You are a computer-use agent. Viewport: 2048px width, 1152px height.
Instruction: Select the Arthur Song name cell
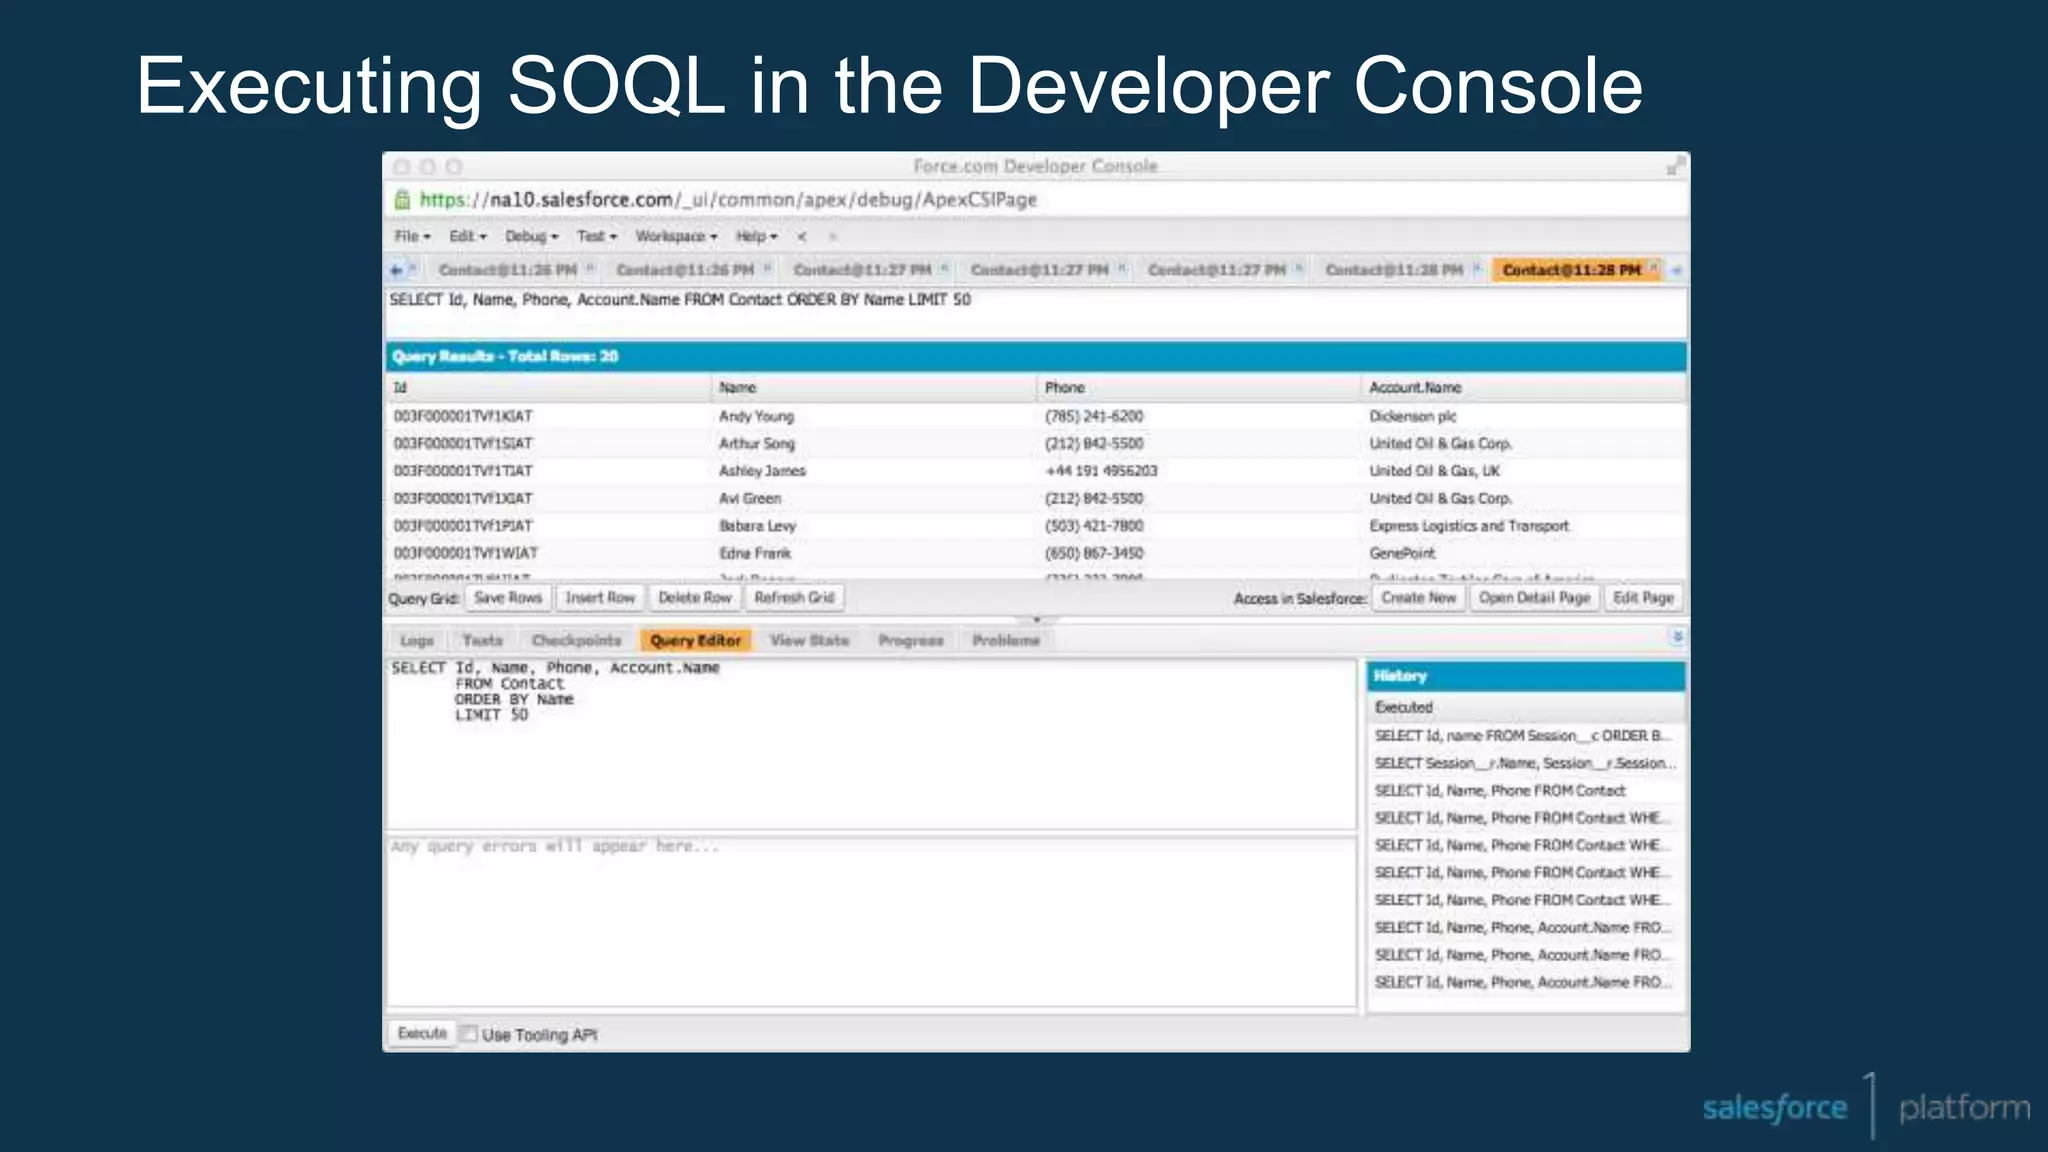(x=756, y=443)
